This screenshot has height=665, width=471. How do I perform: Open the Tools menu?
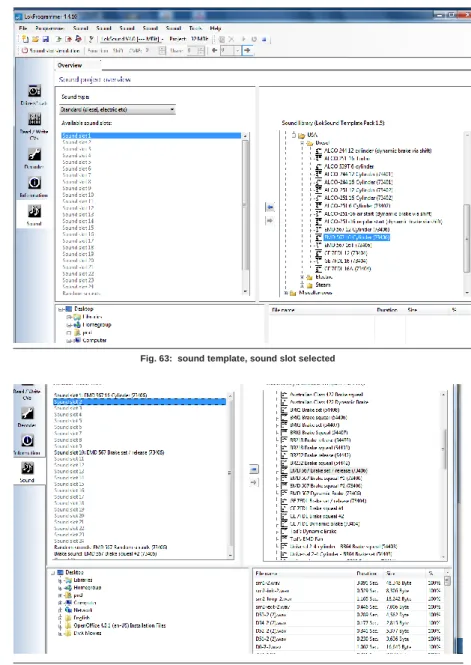click(x=195, y=28)
